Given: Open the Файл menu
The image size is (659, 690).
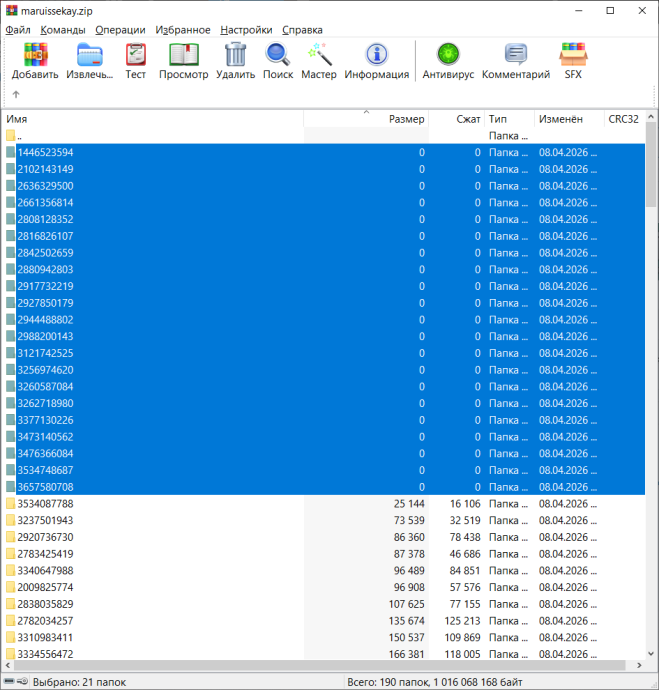Looking at the screenshot, I should point(17,30).
